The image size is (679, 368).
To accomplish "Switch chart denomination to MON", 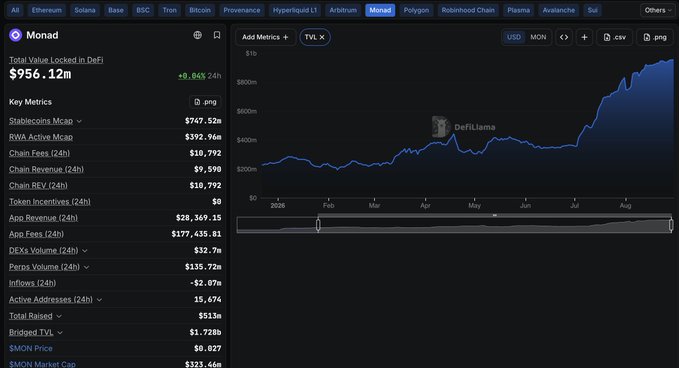I will coord(538,37).
